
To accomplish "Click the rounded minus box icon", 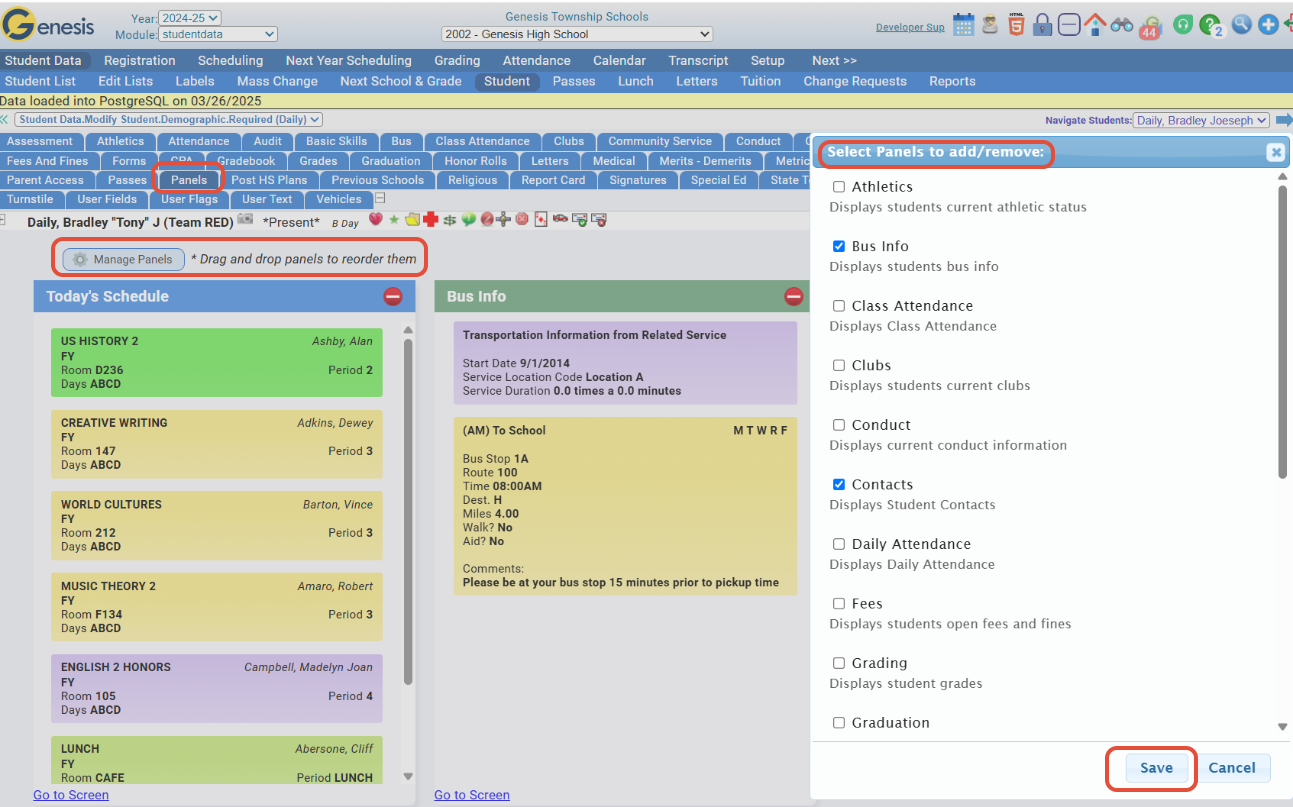I will (1069, 25).
